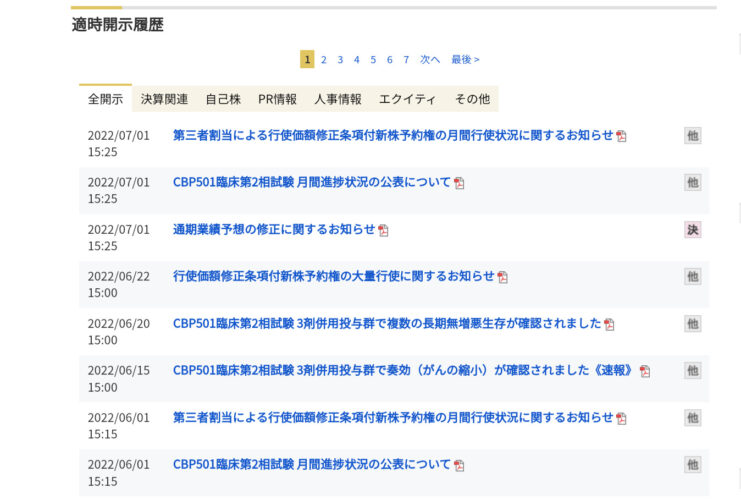Go to page 6
Viewport: 741px width, 500px height.
click(x=389, y=60)
